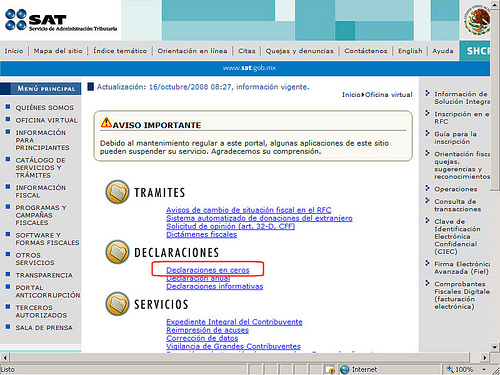Image resolution: width=500 pixels, height=375 pixels.
Task: Open Corrección de datos link
Action: [202, 338]
